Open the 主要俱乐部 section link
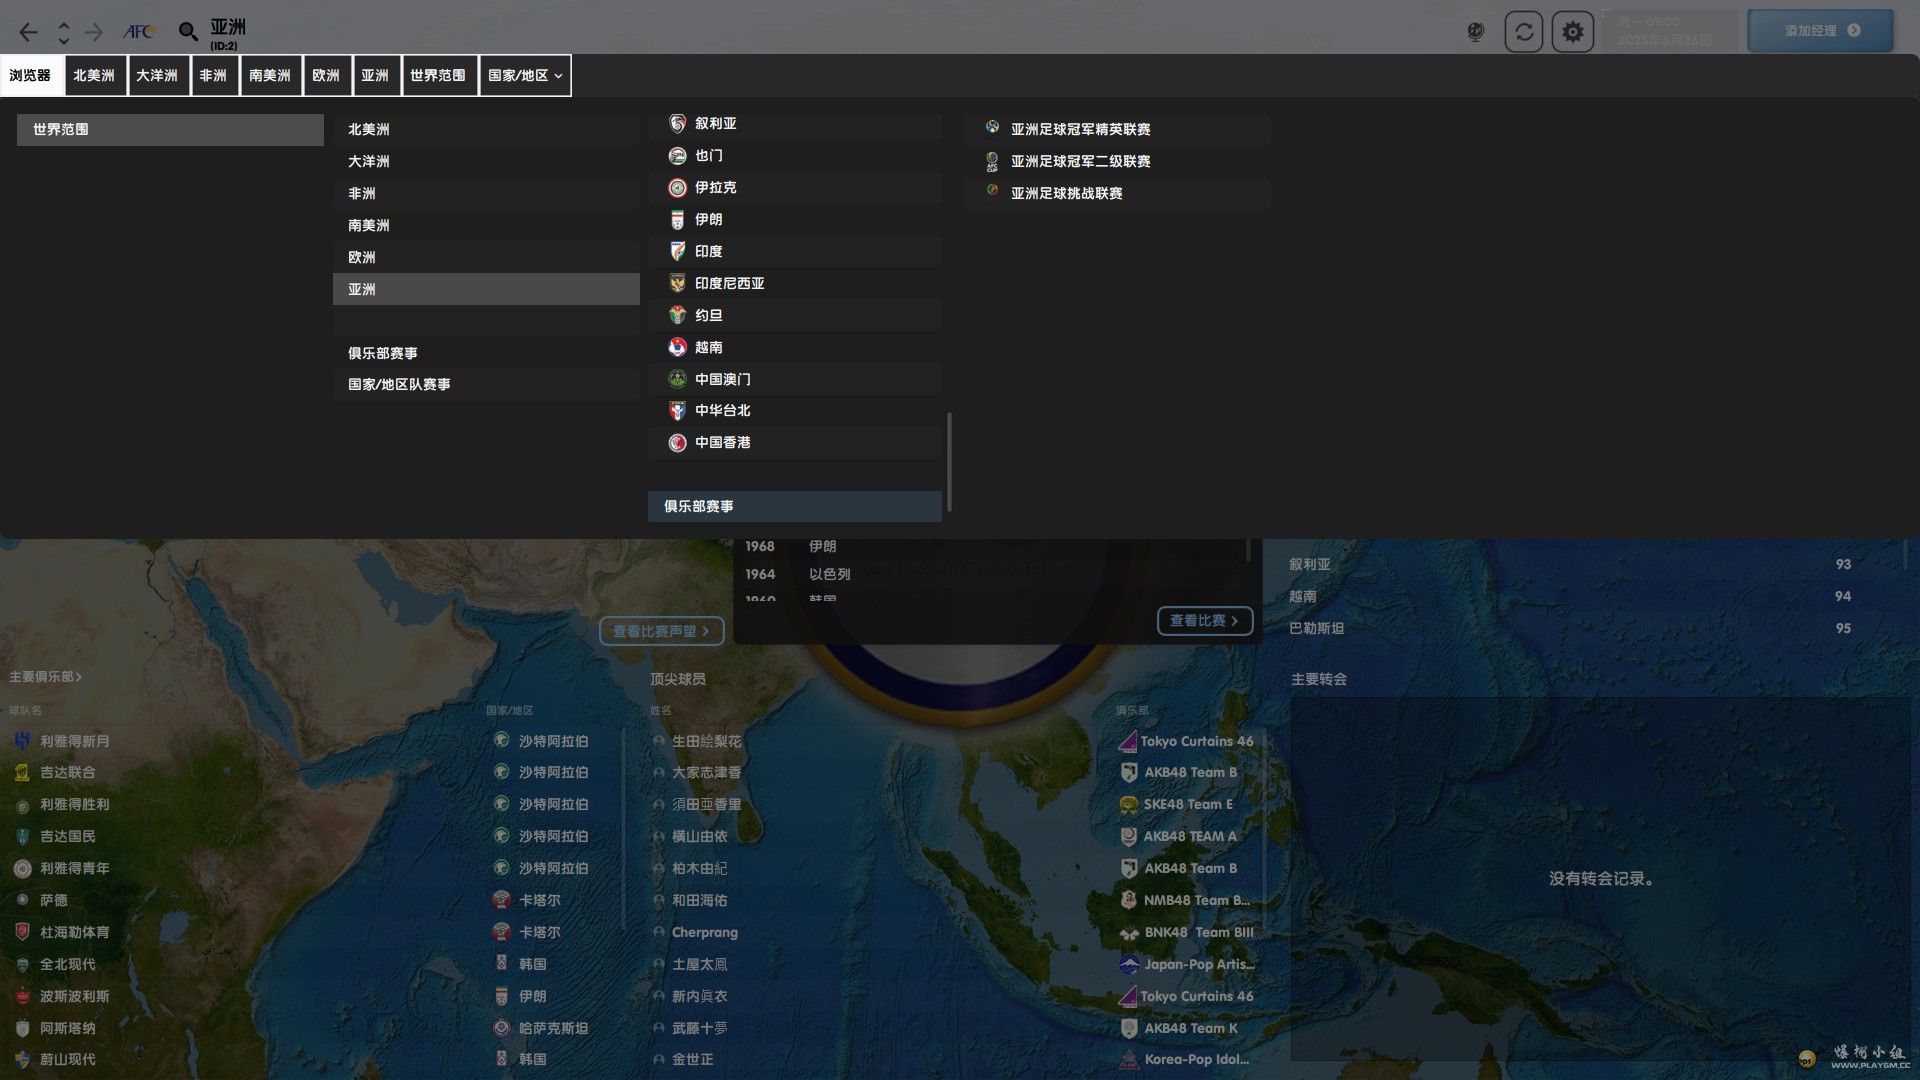 tap(45, 677)
